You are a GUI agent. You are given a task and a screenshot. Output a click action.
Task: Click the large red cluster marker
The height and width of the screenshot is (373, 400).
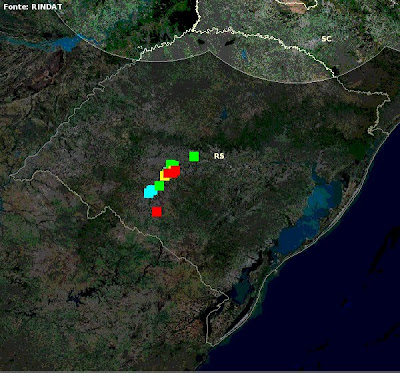pos(172,172)
